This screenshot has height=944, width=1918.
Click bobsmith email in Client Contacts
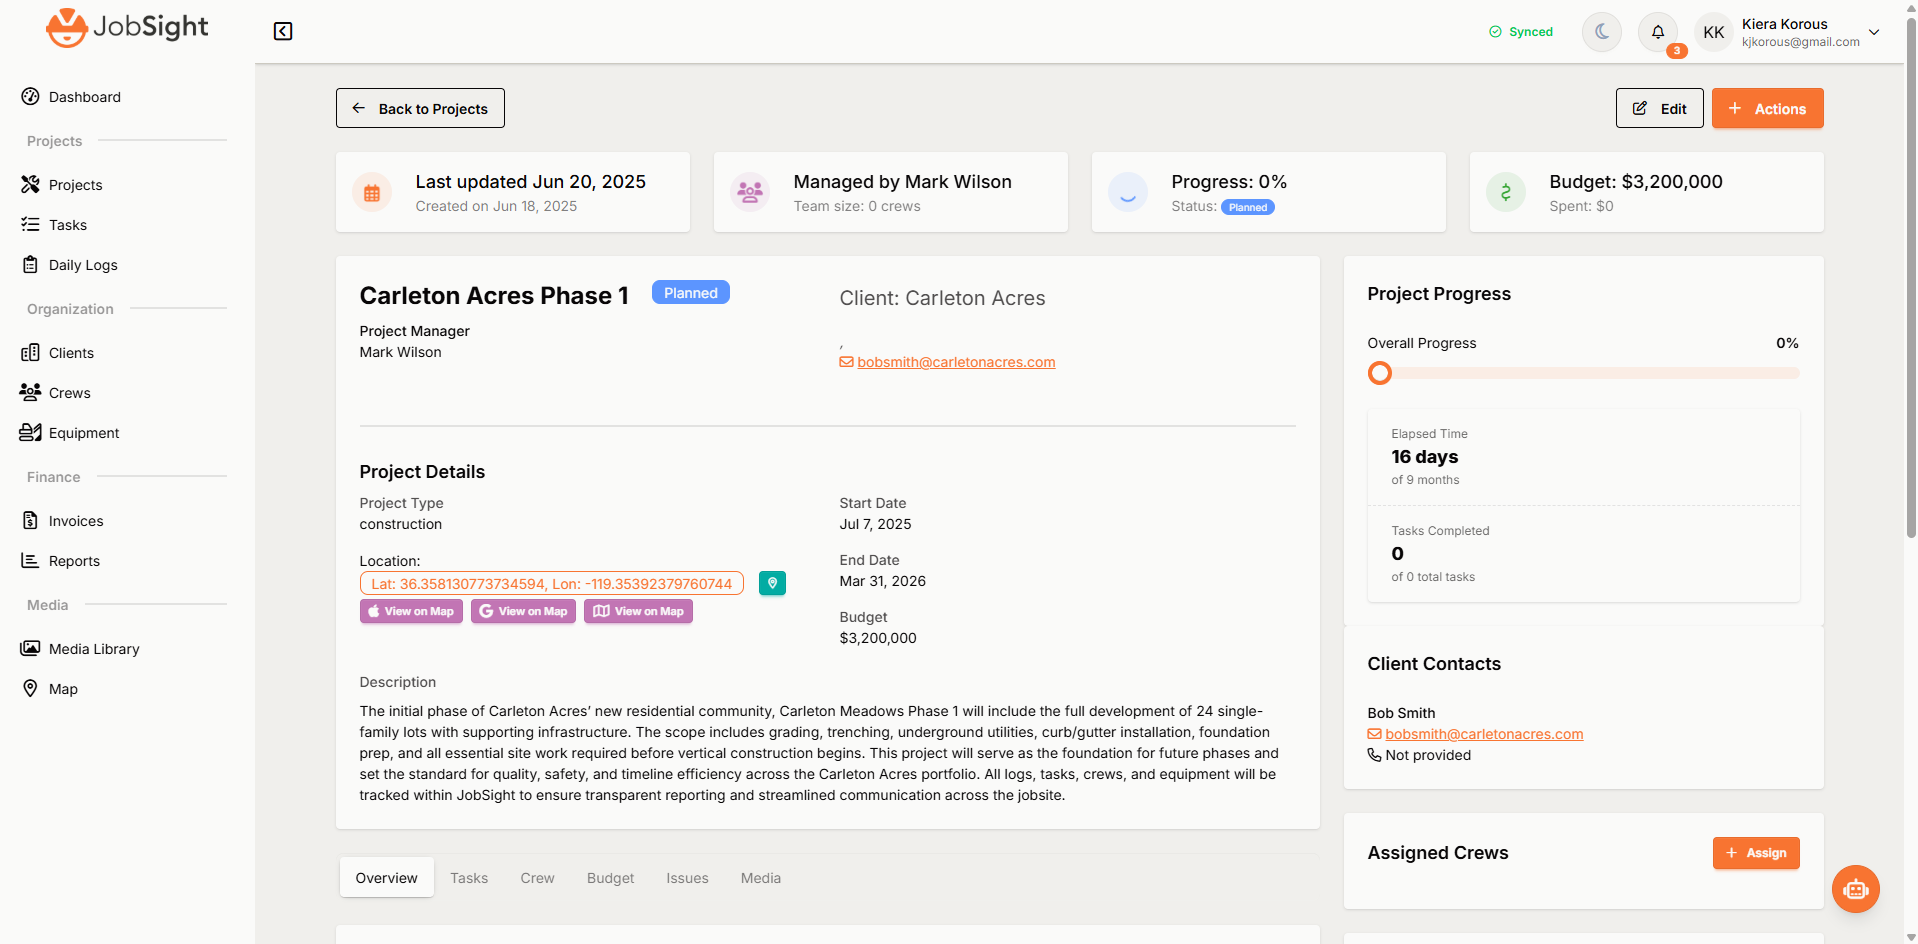pos(1484,734)
